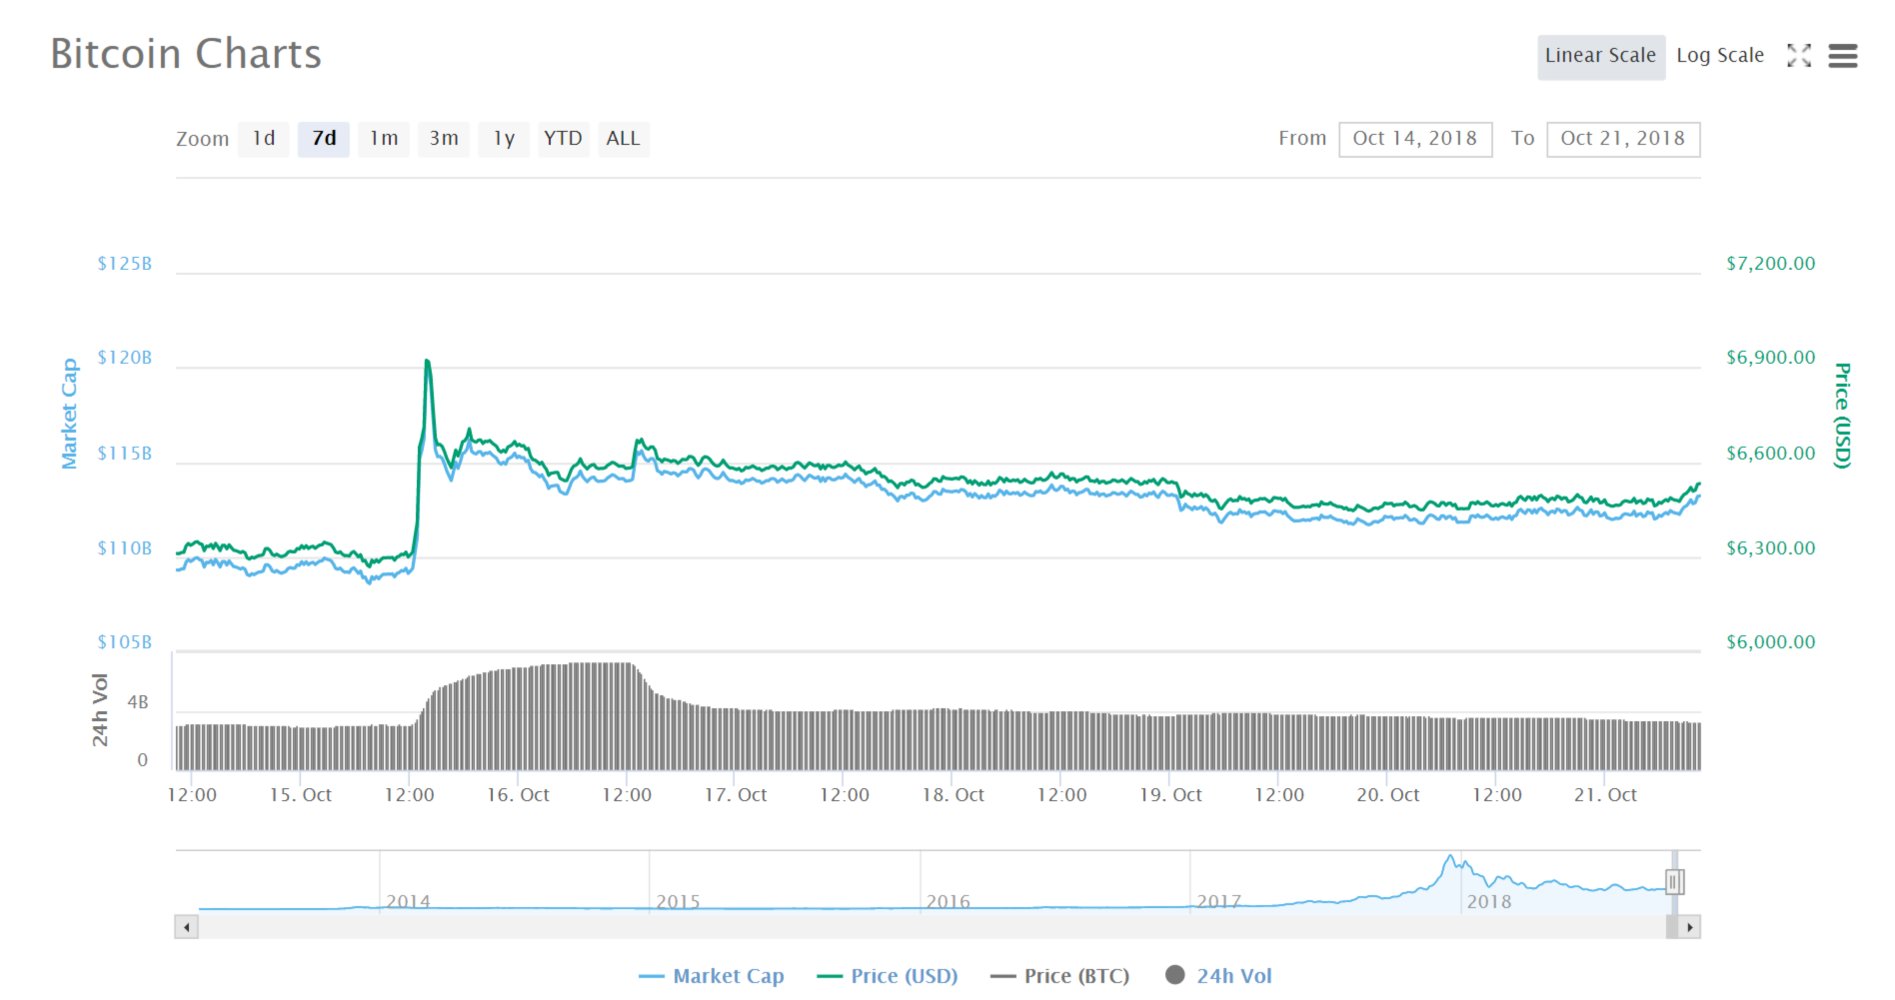Click the 15. Oct date axis label
This screenshot has width=1895, height=1000.
pos(300,795)
